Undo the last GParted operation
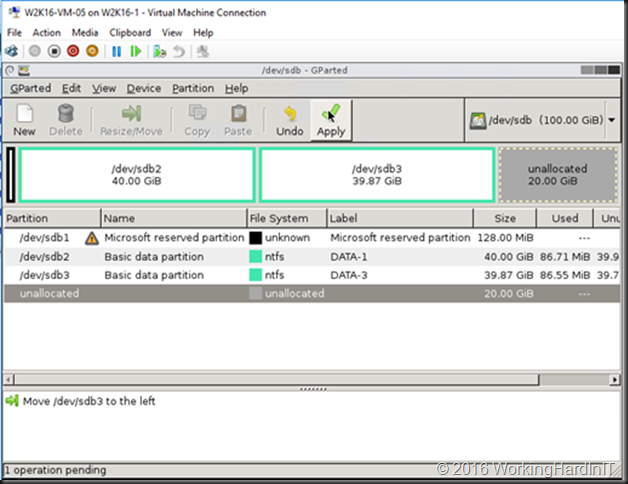 click(290, 120)
